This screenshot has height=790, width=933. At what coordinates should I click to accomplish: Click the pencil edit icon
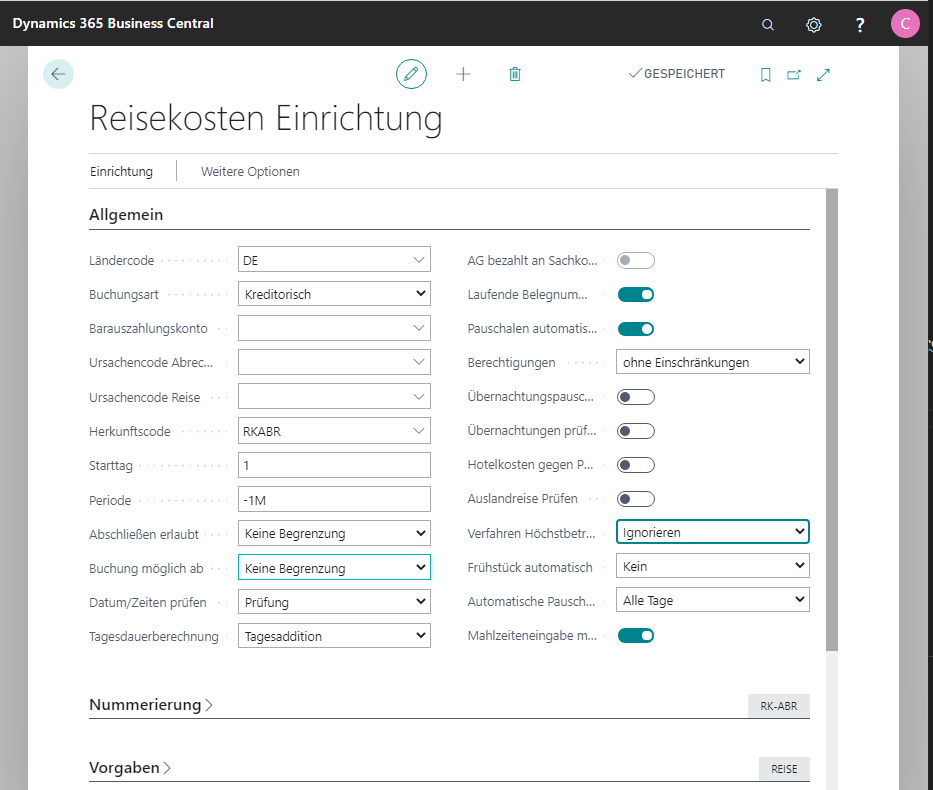point(411,74)
